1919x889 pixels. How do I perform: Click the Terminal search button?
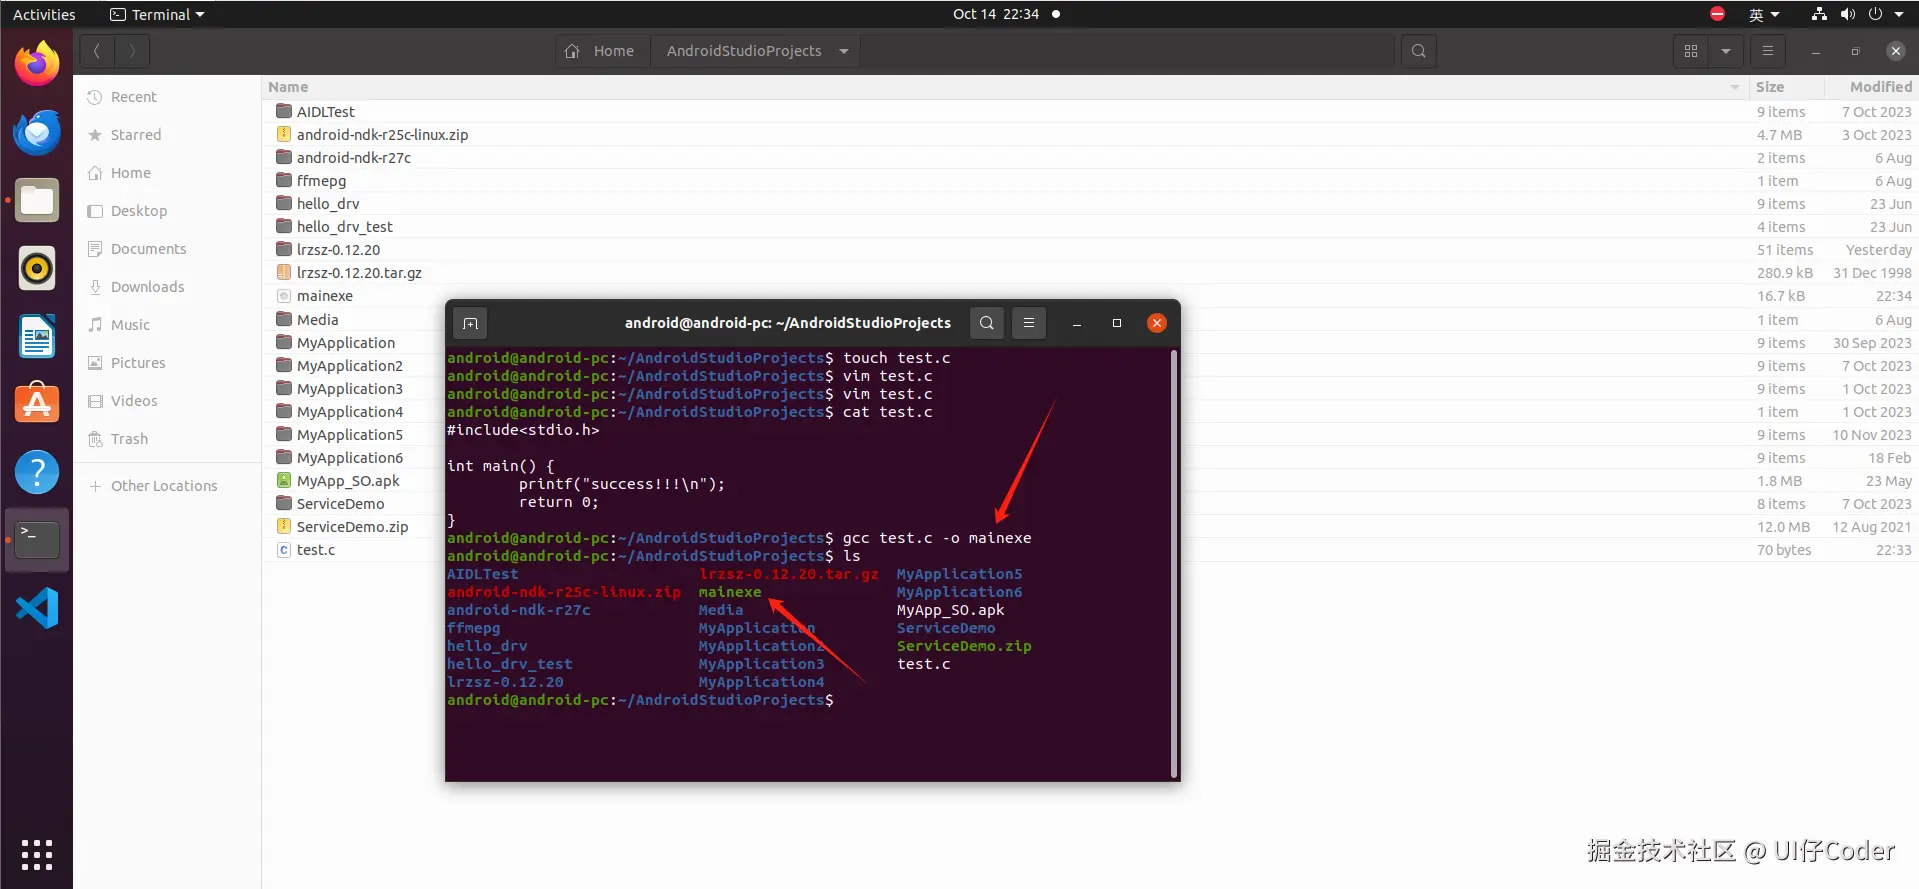pyautogui.click(x=987, y=323)
